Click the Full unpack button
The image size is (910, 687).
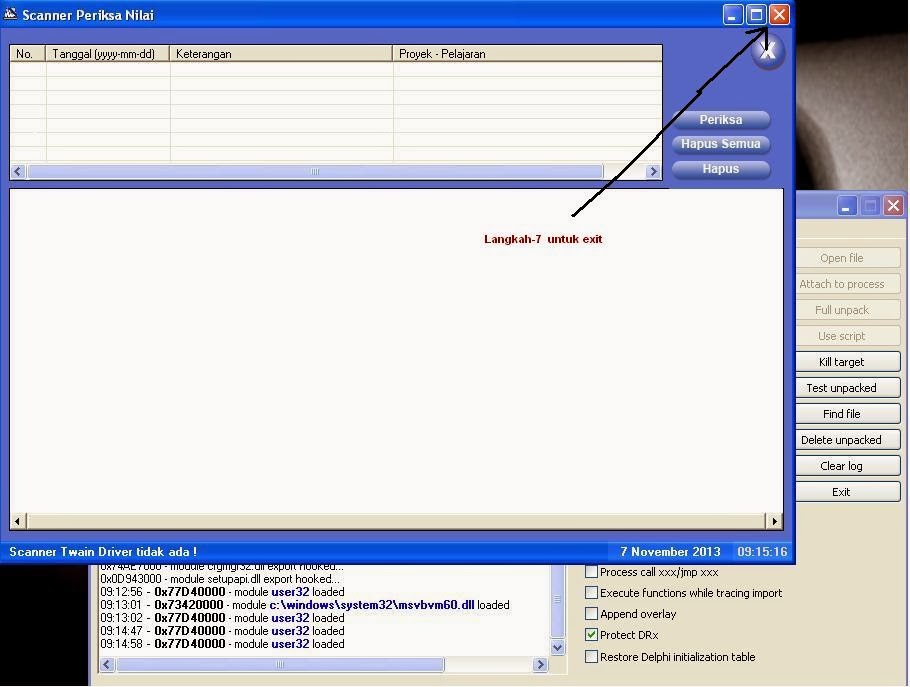[x=847, y=309]
